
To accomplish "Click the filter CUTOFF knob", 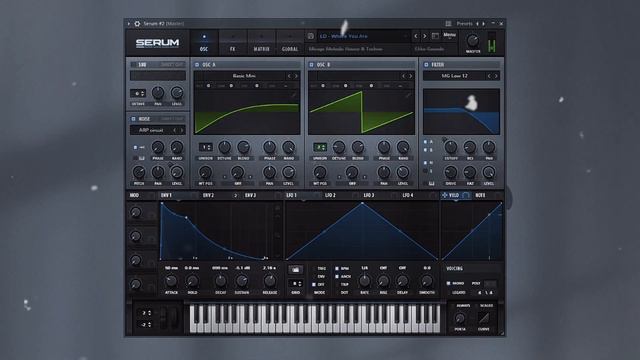I will [x=451, y=147].
